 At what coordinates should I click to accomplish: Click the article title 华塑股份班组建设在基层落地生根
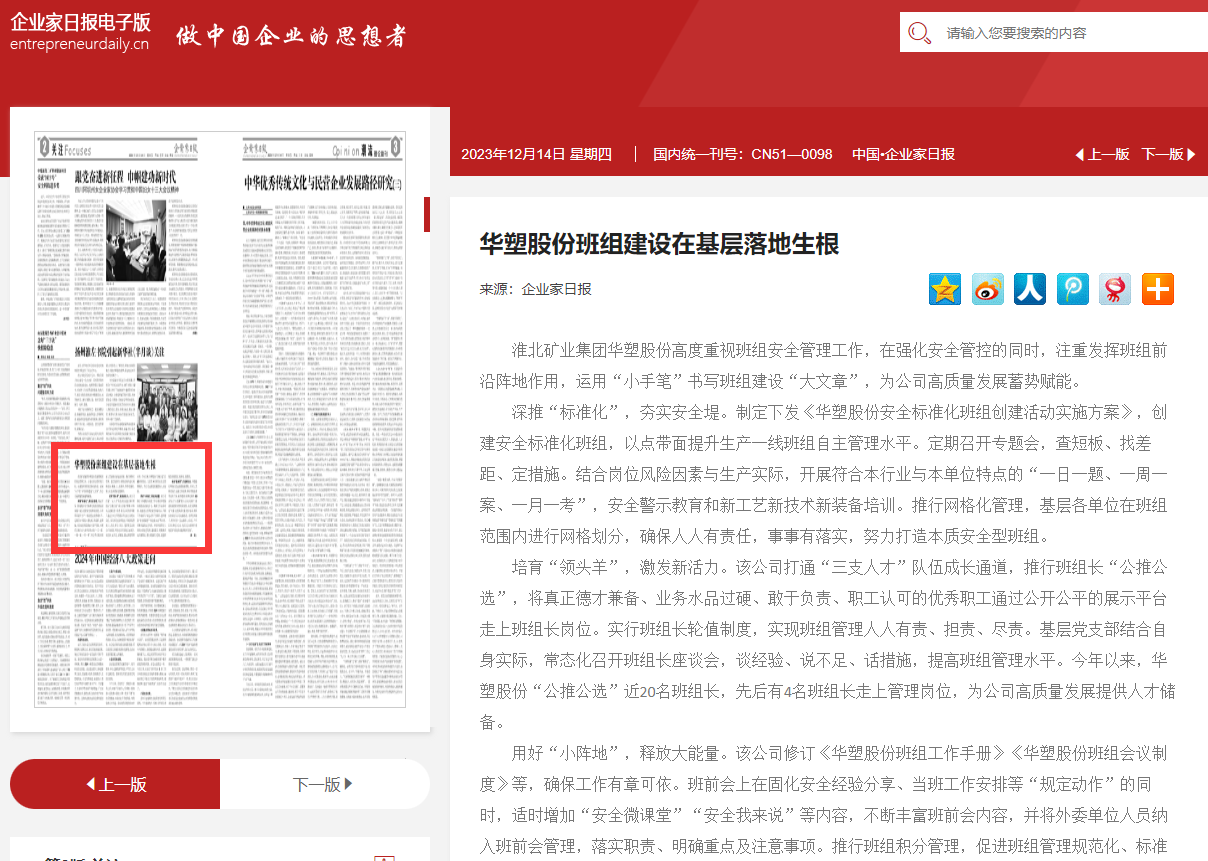coord(659,243)
